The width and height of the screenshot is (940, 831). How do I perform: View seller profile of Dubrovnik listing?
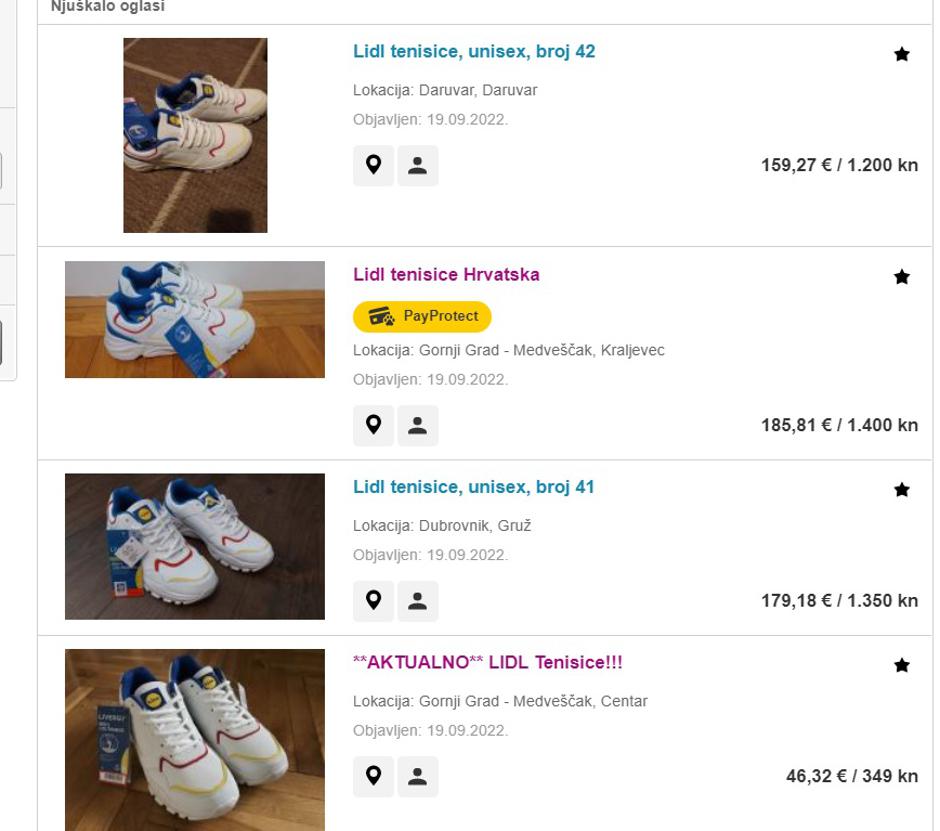tap(418, 601)
